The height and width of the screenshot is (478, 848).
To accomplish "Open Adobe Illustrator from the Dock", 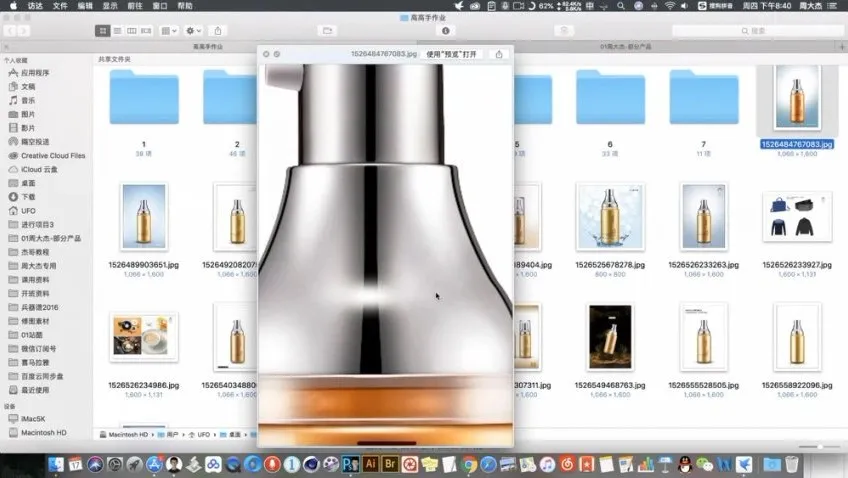I will [371, 464].
